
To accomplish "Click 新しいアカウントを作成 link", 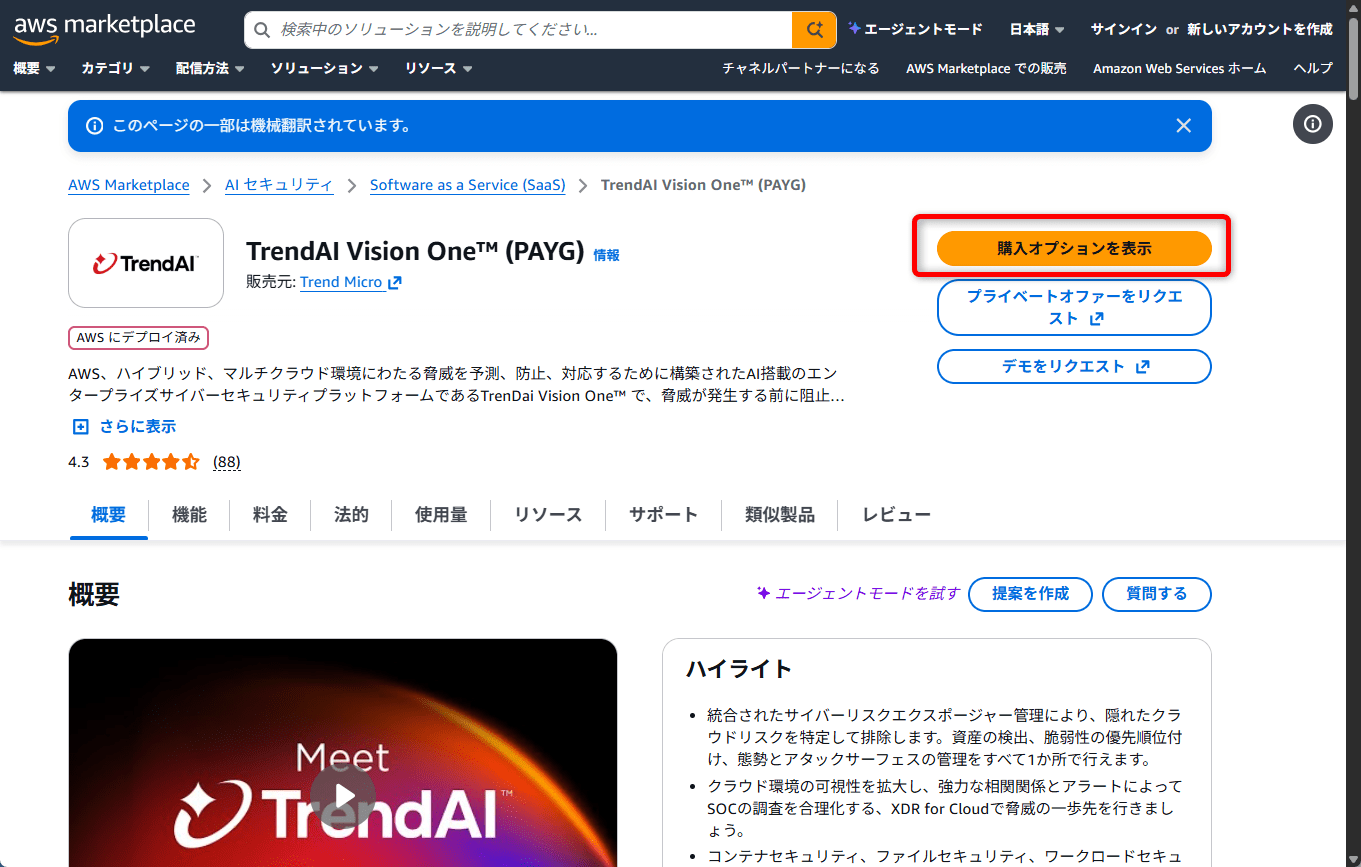I will pyautogui.click(x=1260, y=30).
